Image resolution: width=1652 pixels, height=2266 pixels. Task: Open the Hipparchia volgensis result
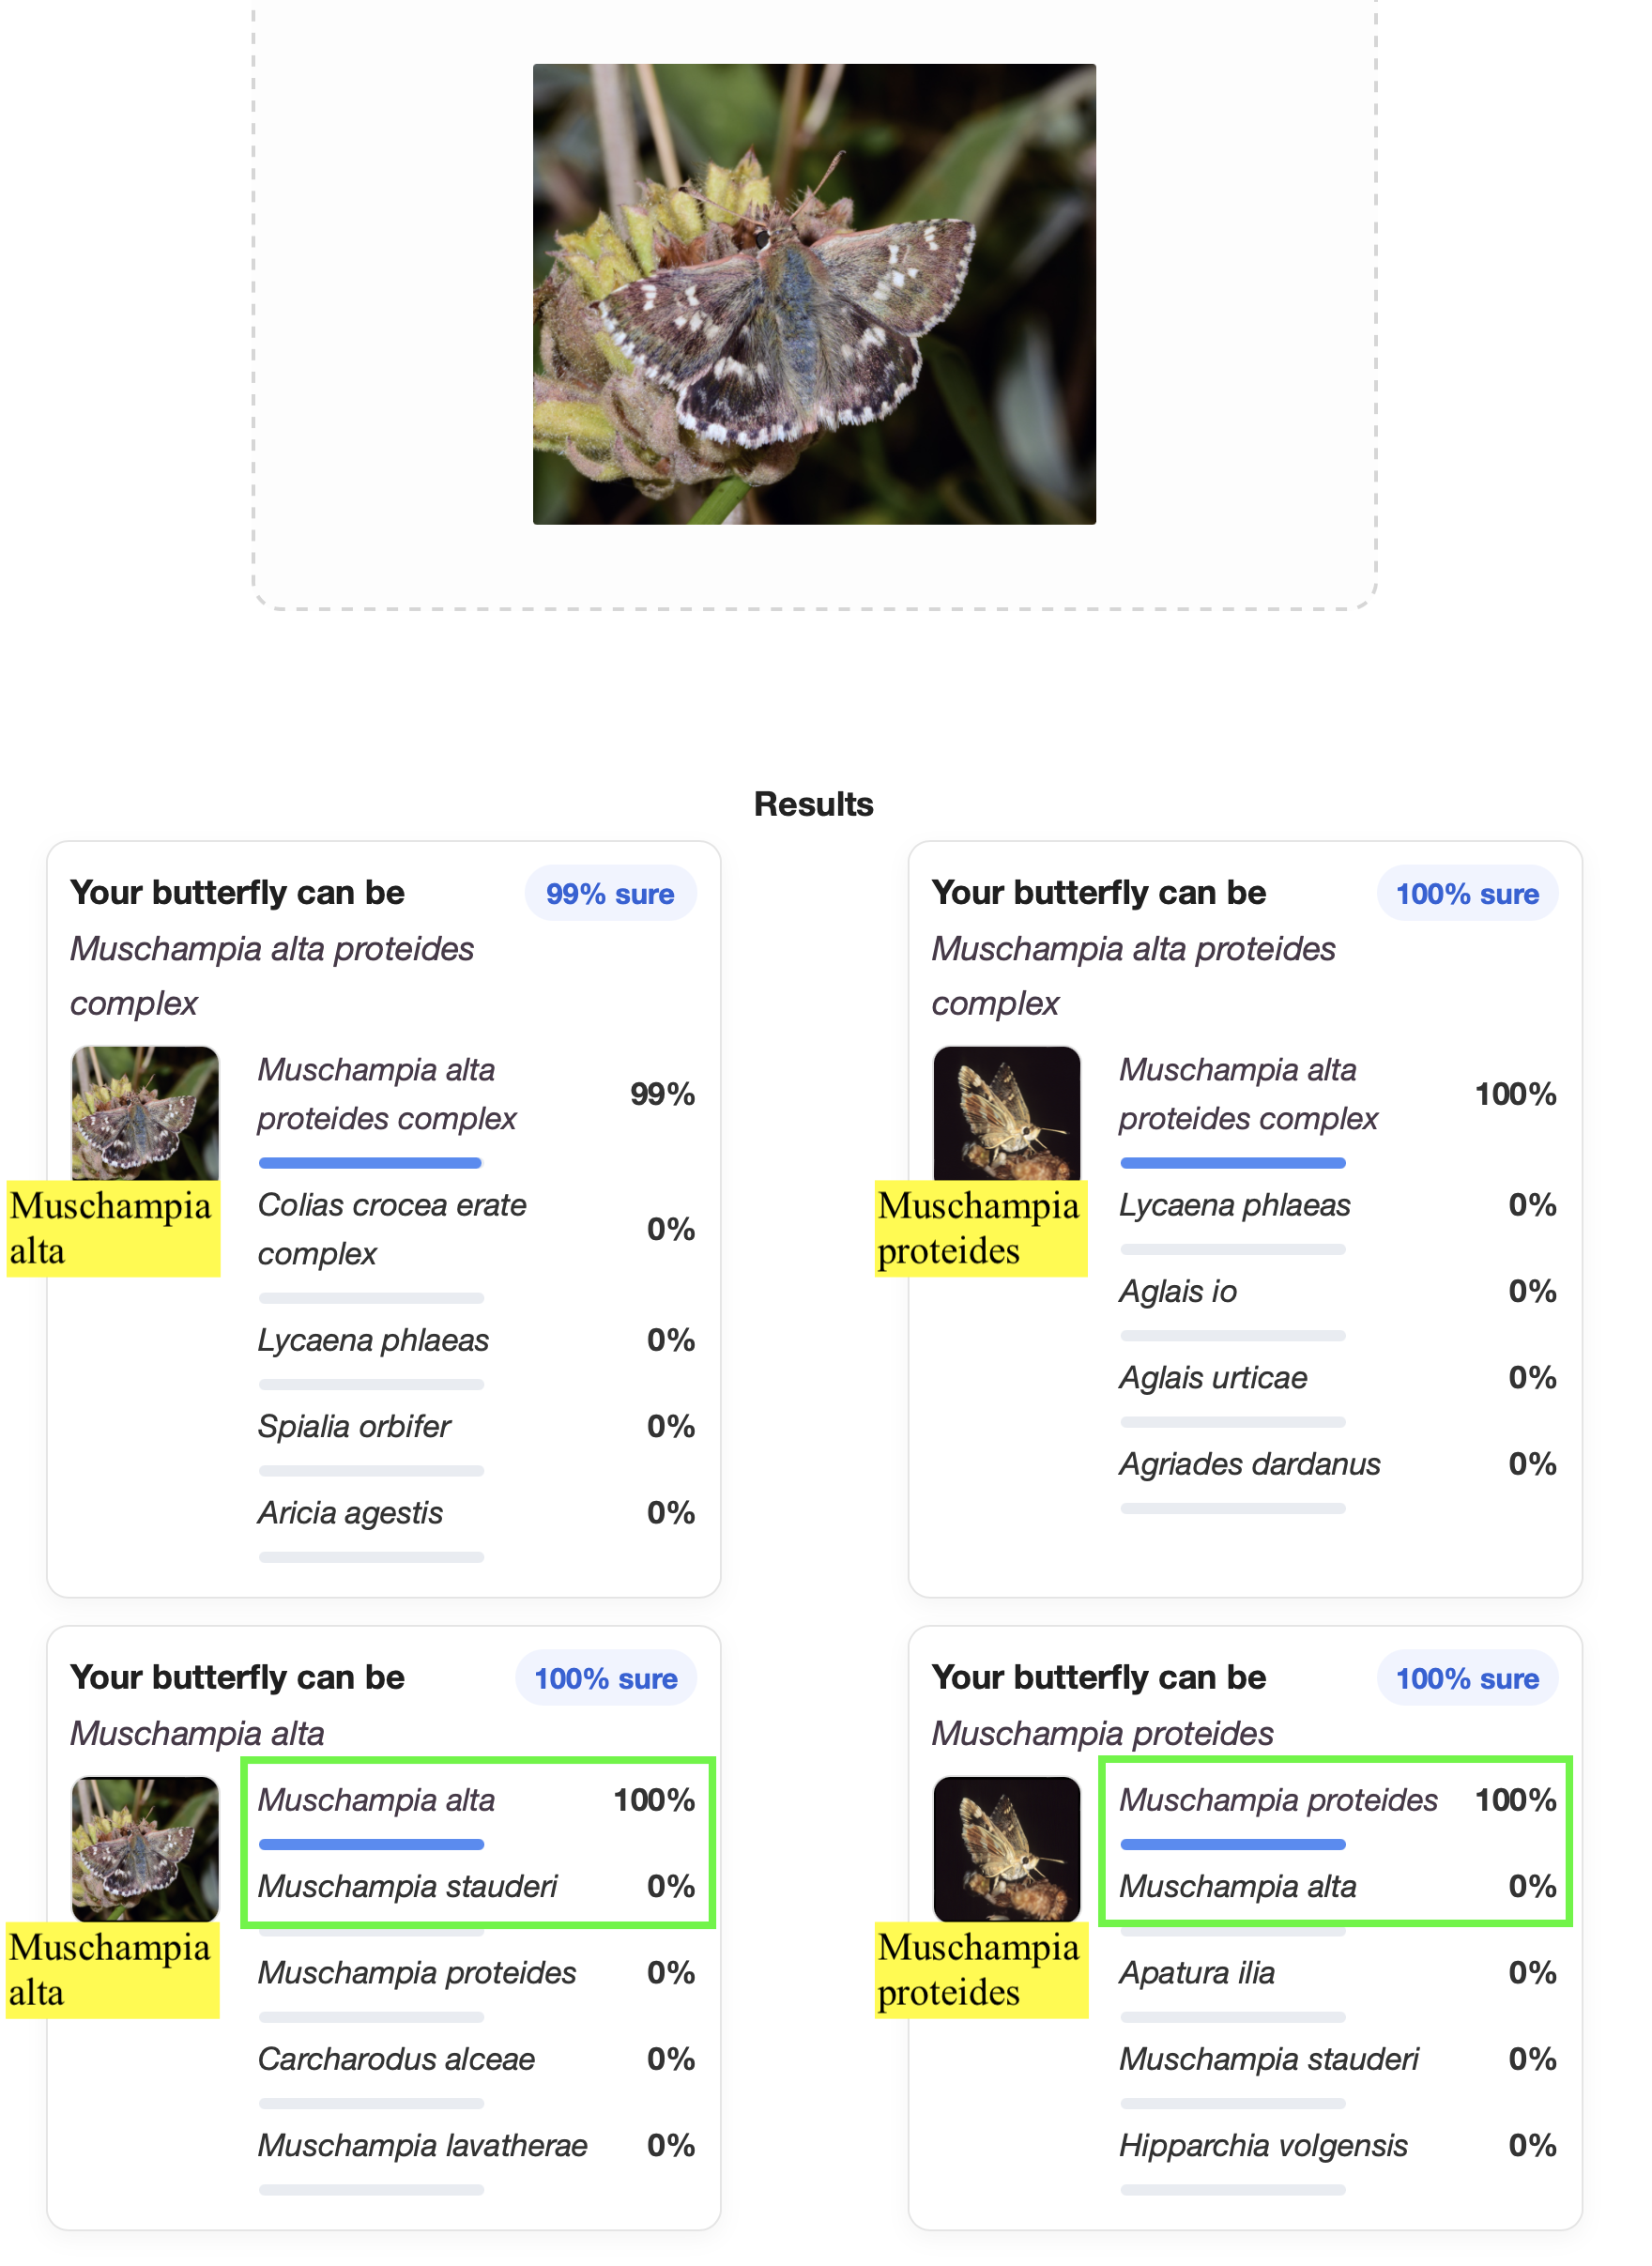pos(1263,2146)
